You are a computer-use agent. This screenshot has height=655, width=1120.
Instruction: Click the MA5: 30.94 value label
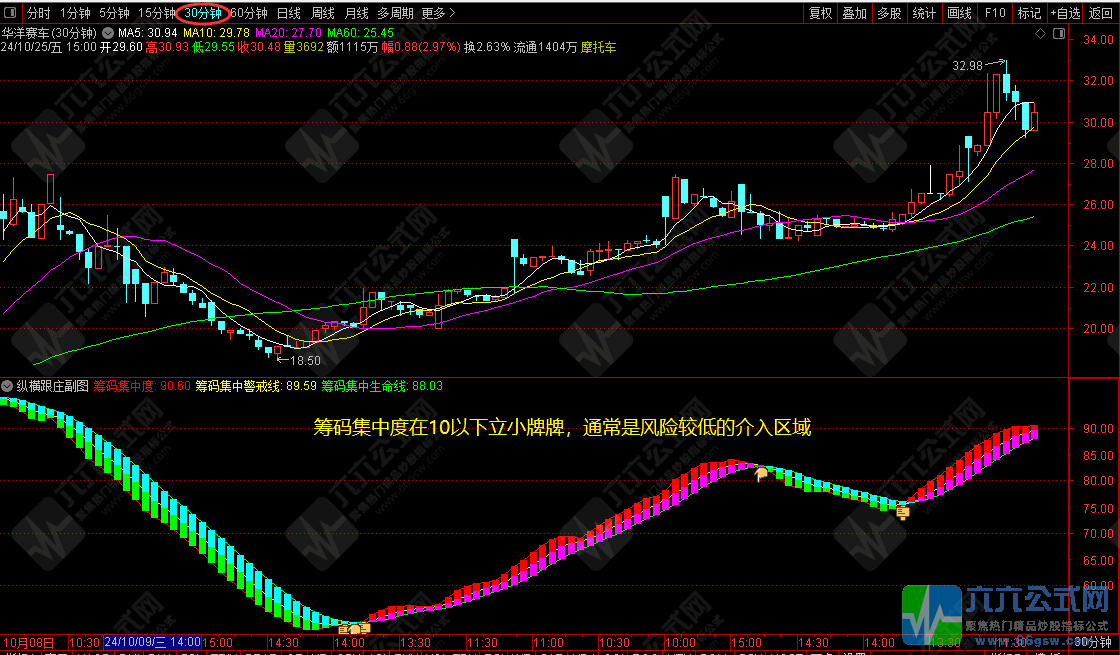(147, 33)
